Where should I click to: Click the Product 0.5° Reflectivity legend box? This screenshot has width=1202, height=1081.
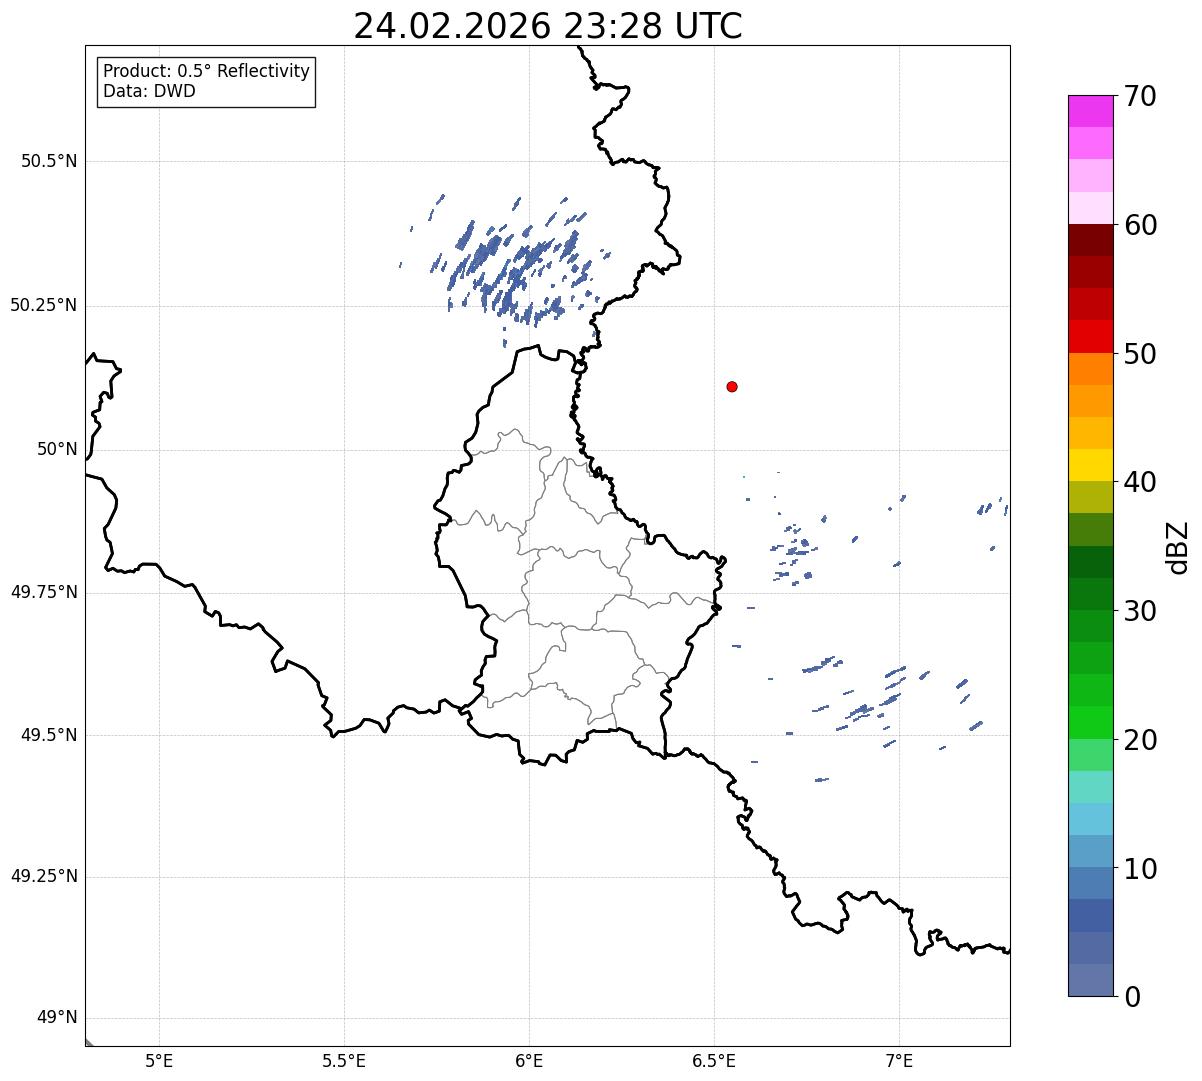206,82
